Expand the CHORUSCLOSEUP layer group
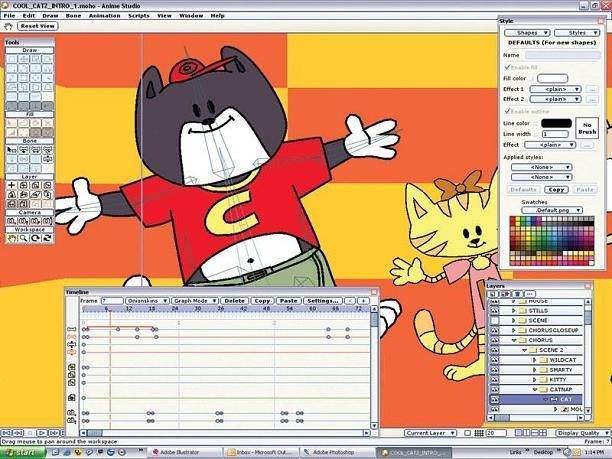The height and width of the screenshot is (459, 612). [514, 330]
